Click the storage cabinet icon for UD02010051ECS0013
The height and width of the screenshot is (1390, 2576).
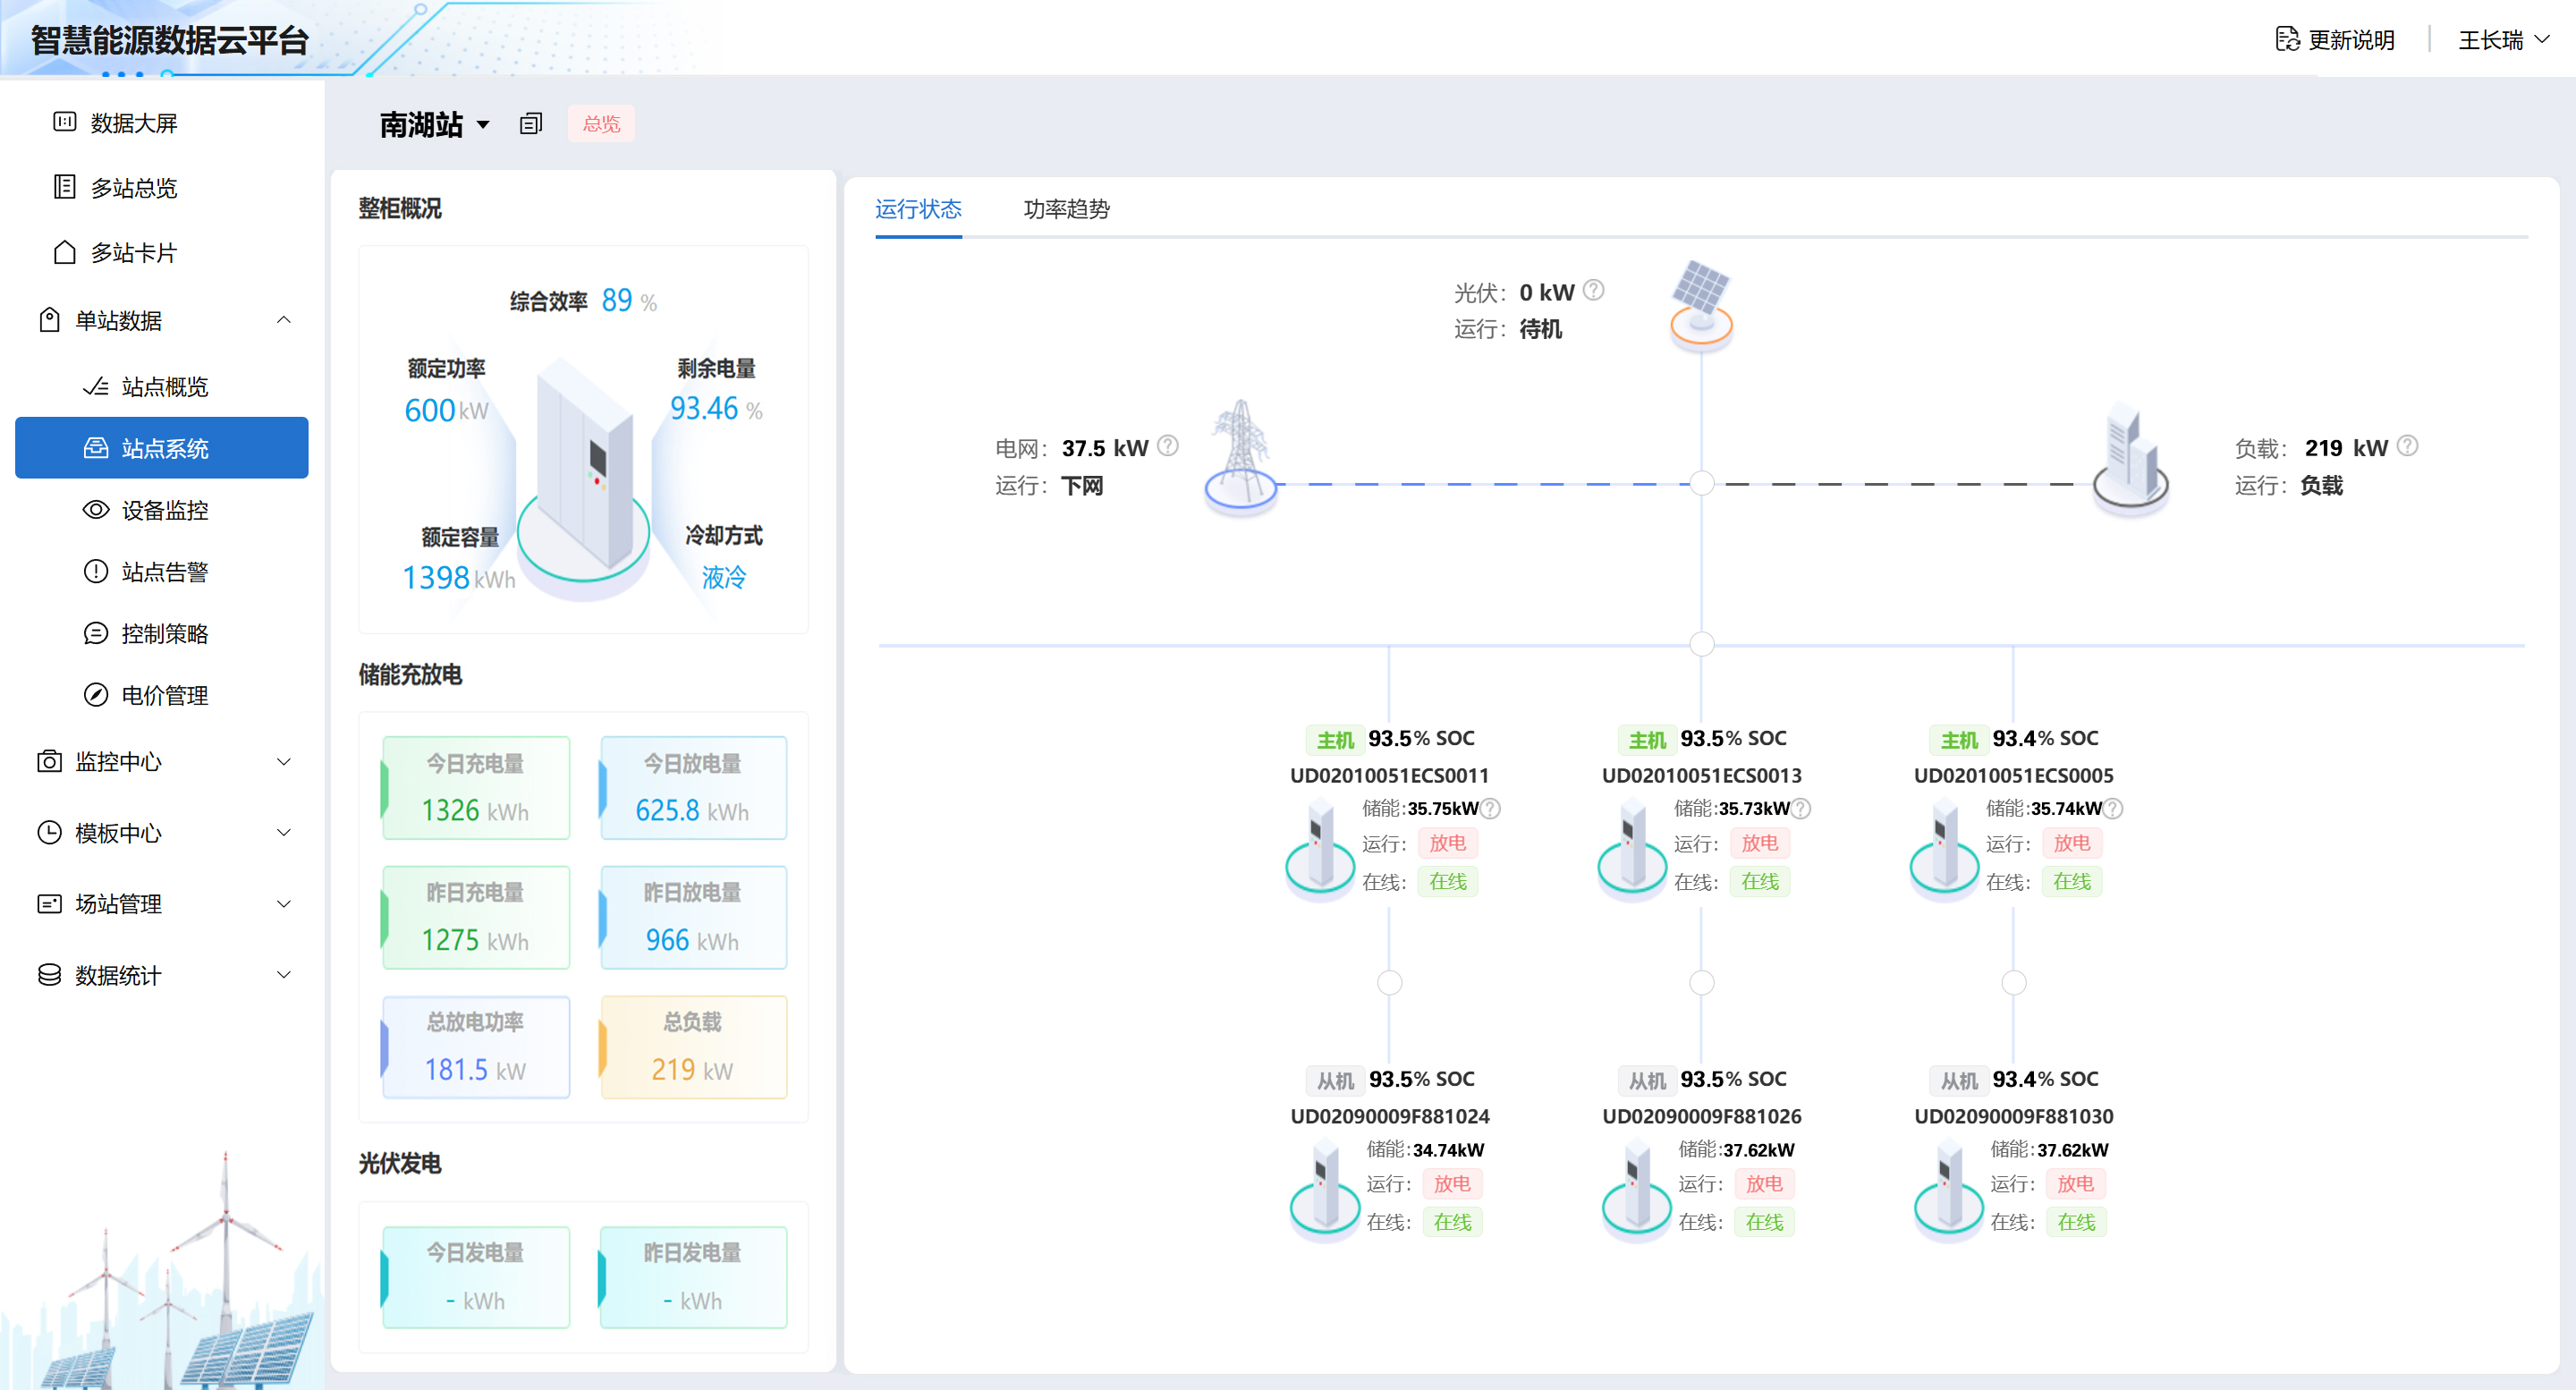tap(1632, 846)
